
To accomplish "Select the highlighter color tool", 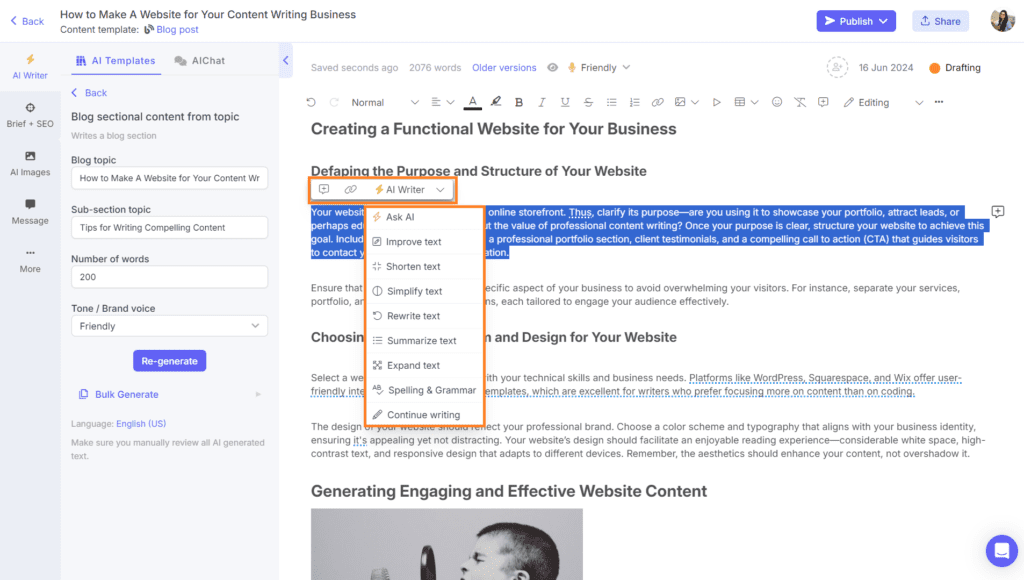I will (x=496, y=102).
